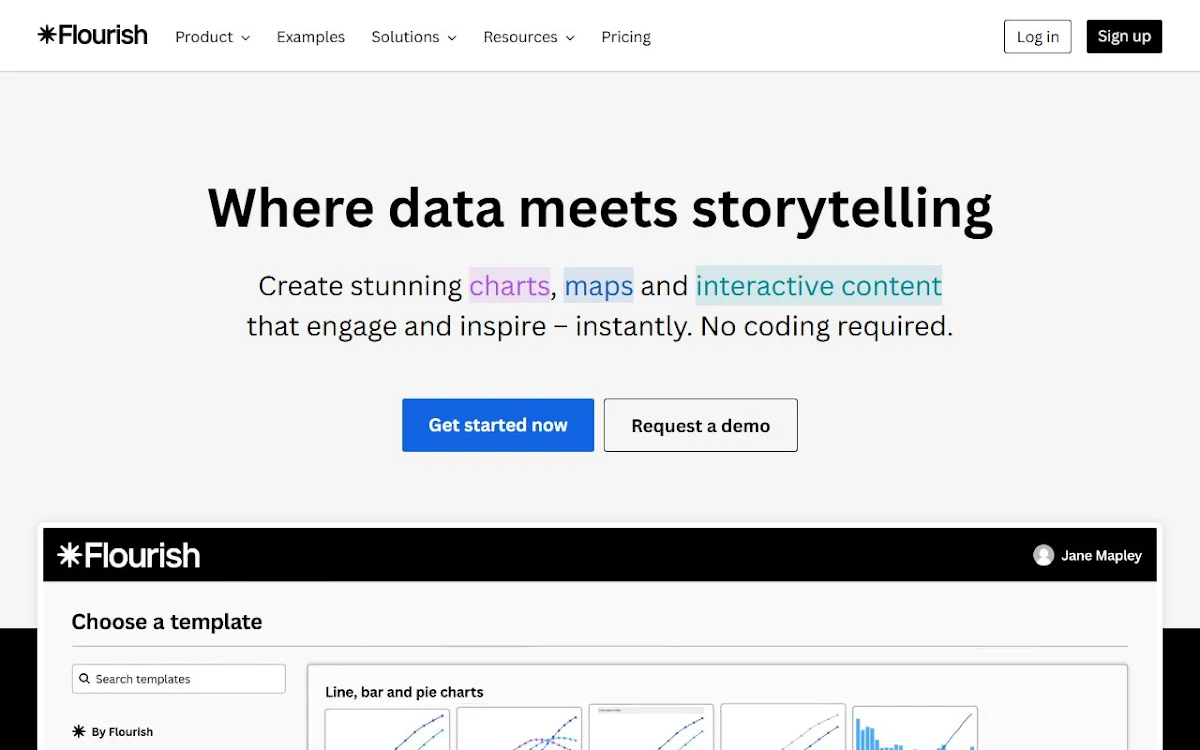Click Jane Mapley's avatar icon

(1043, 555)
